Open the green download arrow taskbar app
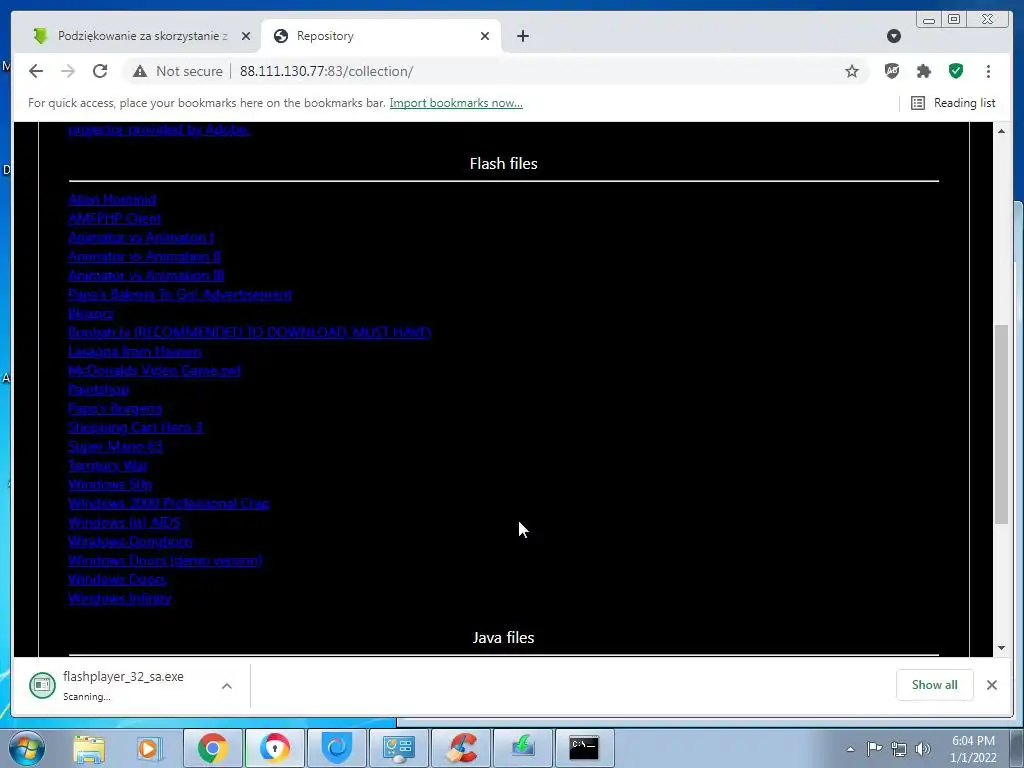The image size is (1024, 768). tap(522, 748)
